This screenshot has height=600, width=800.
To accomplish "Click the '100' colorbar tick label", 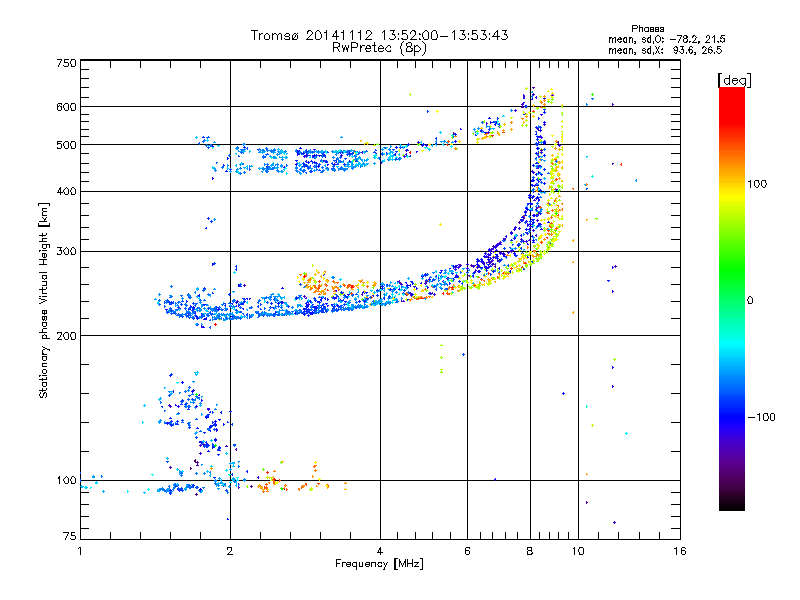I will tap(757, 184).
